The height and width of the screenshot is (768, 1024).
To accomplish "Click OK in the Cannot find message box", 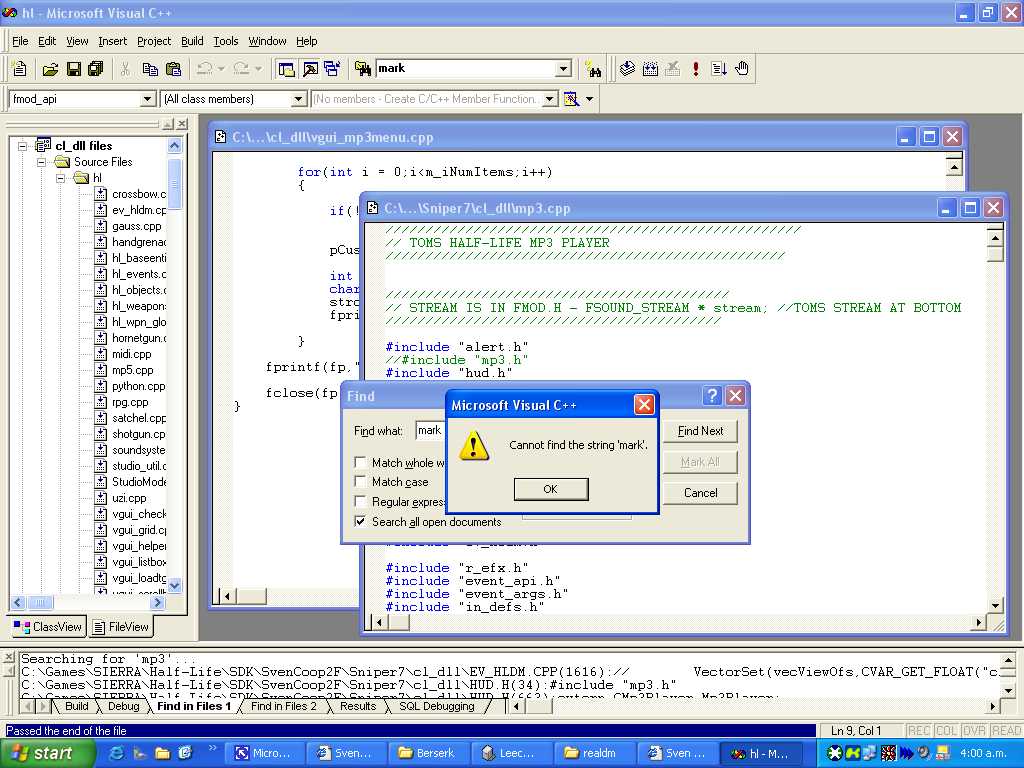I will point(551,489).
